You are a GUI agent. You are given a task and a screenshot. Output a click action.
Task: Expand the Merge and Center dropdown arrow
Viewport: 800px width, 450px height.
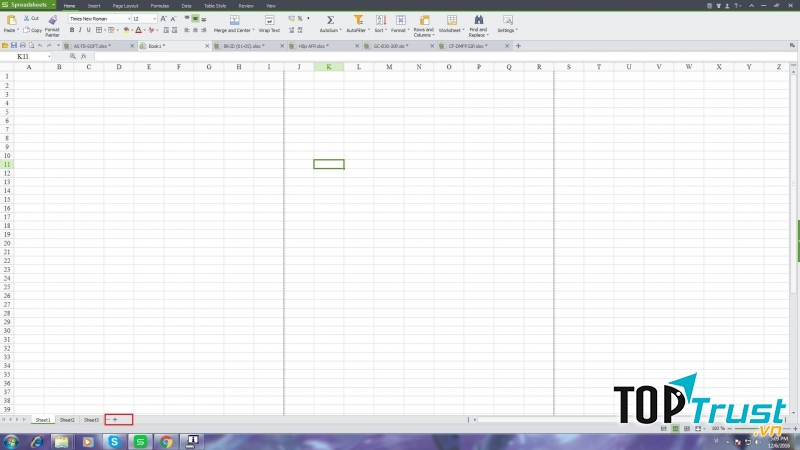tap(253, 30)
